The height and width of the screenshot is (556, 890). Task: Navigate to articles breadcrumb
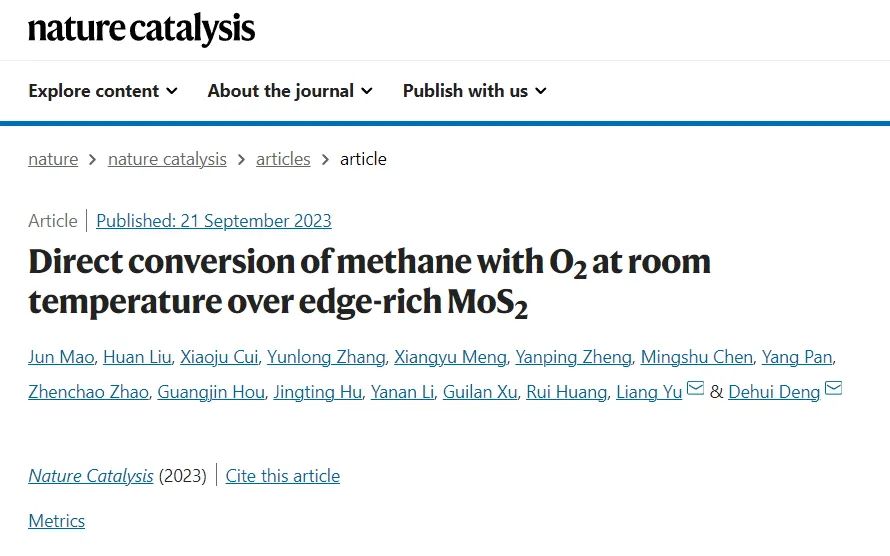[x=283, y=159]
